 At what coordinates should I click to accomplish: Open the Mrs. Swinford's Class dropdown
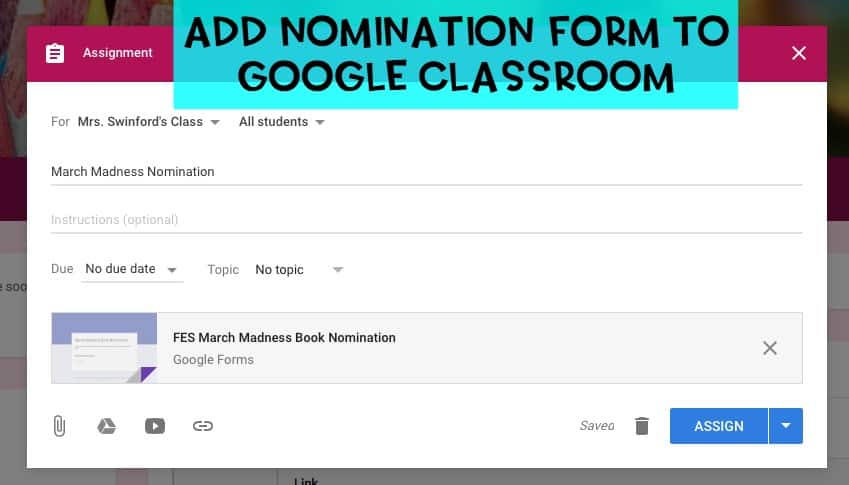tap(149, 122)
